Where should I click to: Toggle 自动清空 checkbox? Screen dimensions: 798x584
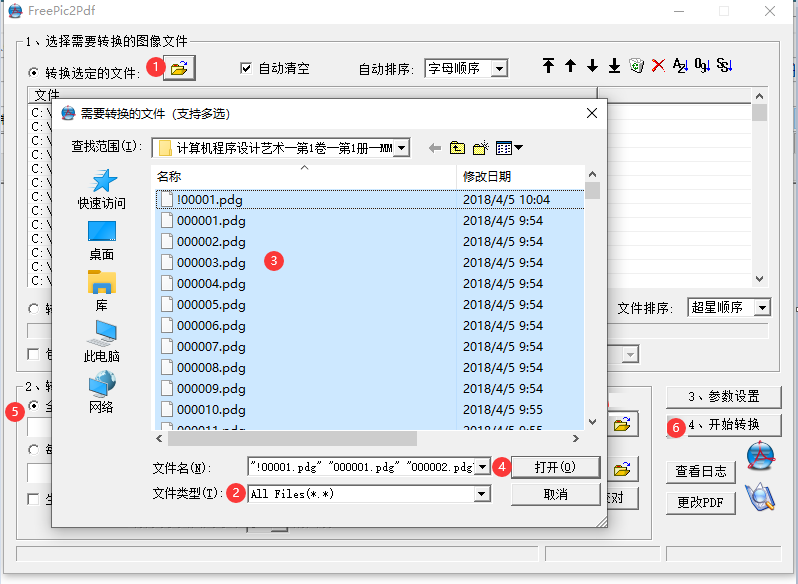[x=246, y=68]
